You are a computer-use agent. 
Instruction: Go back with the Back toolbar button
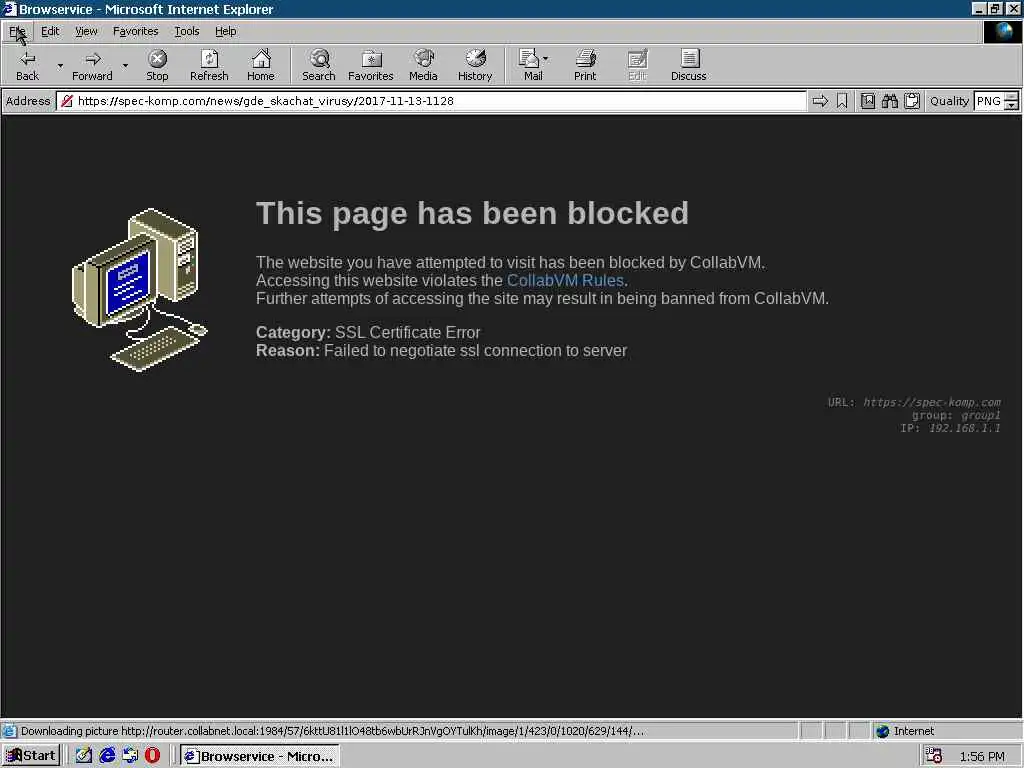(27, 65)
